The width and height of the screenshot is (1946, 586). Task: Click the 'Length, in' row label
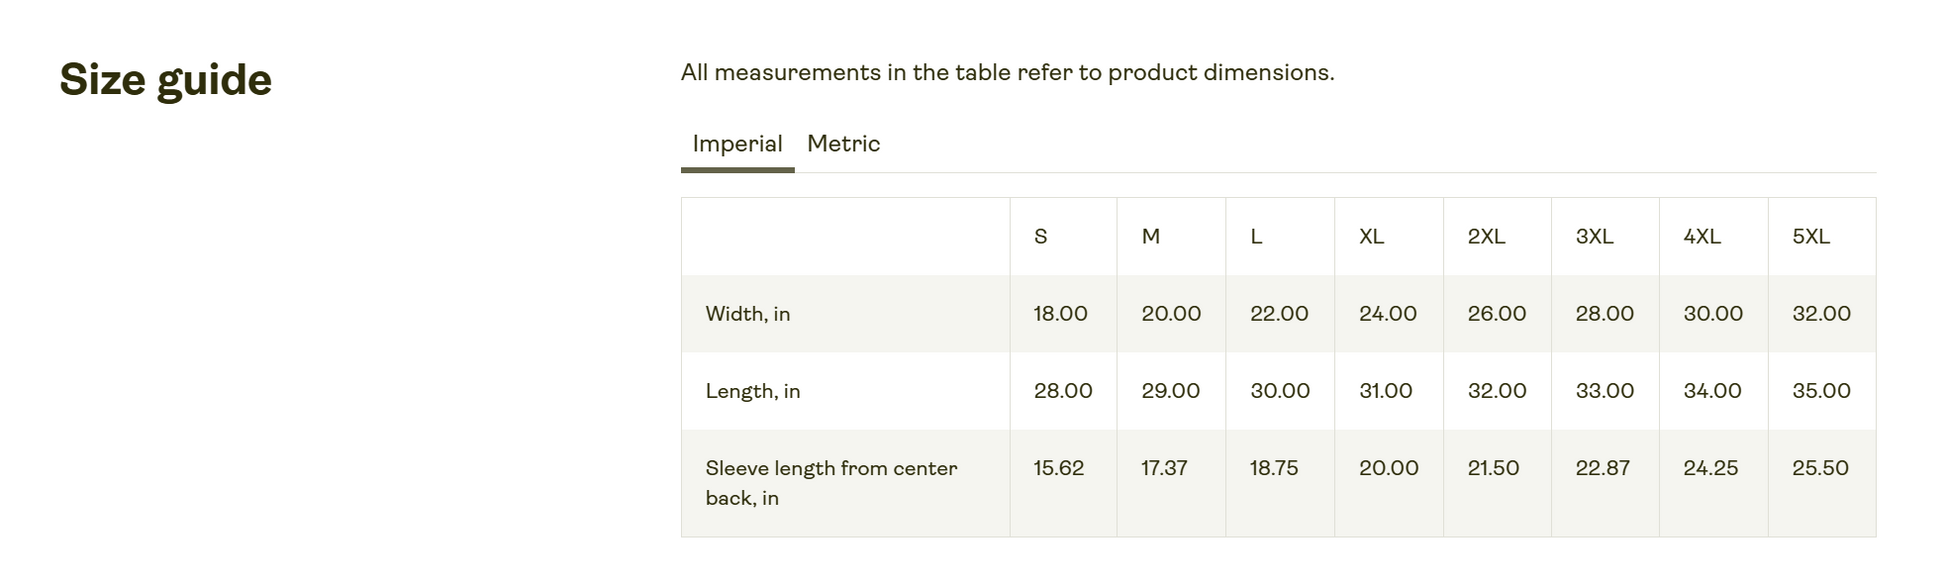point(752,391)
